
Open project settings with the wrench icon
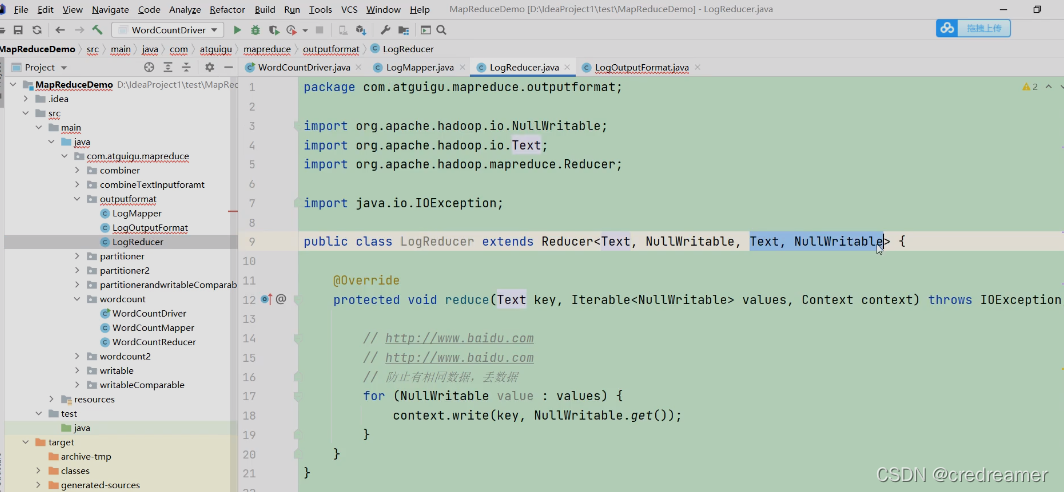pos(385,30)
